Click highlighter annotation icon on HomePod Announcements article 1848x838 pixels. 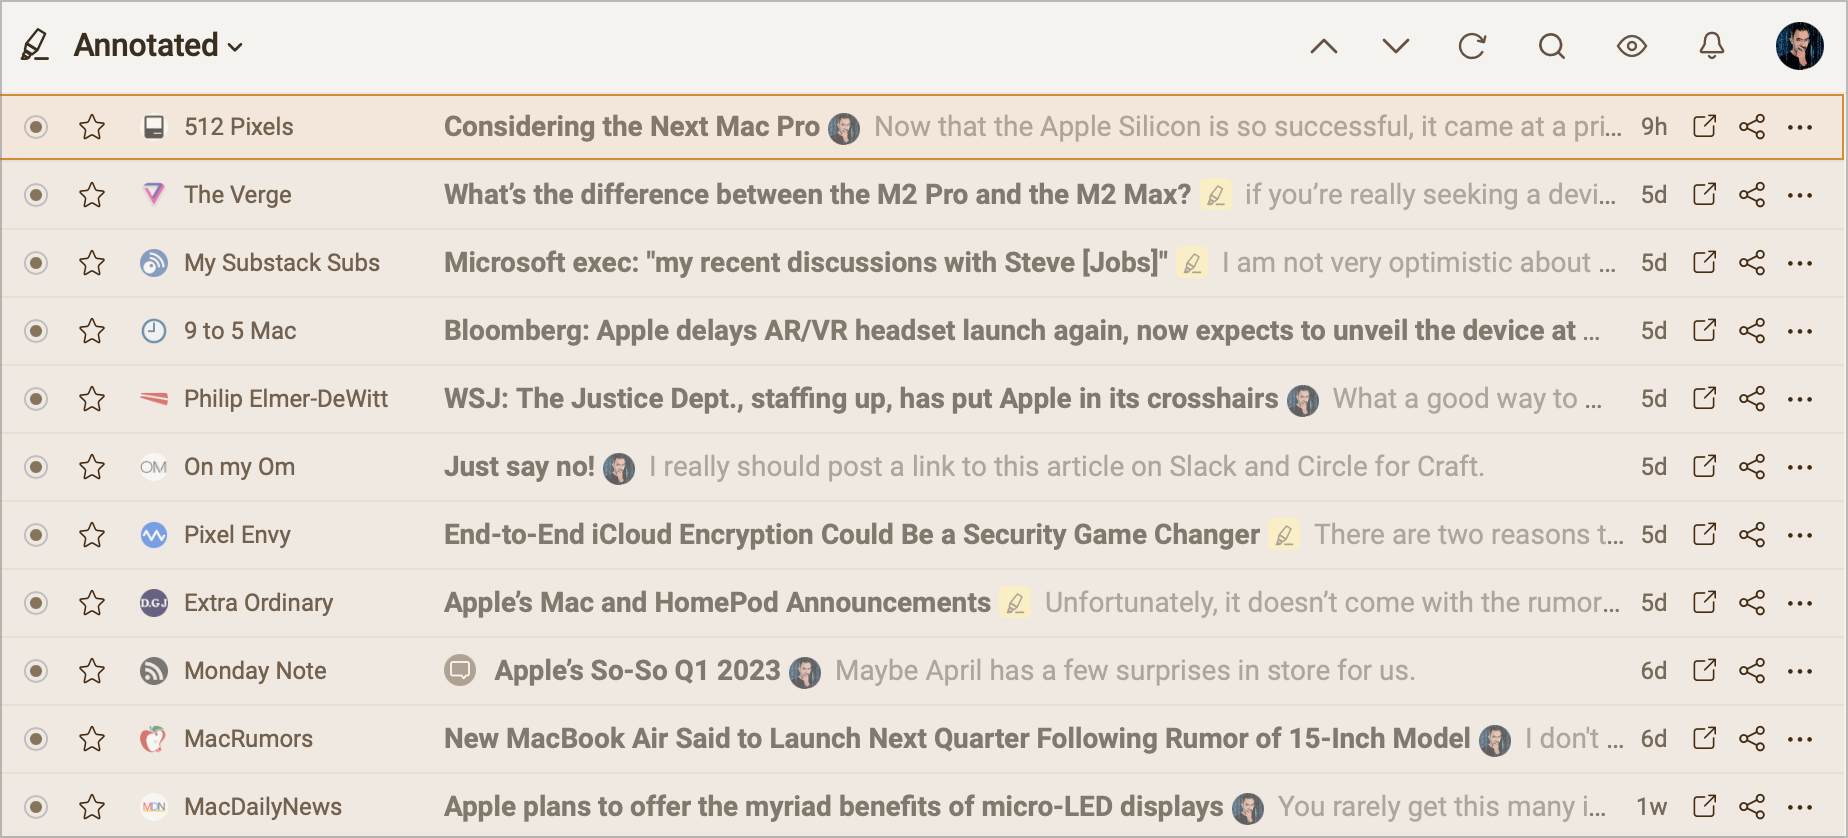[1015, 603]
